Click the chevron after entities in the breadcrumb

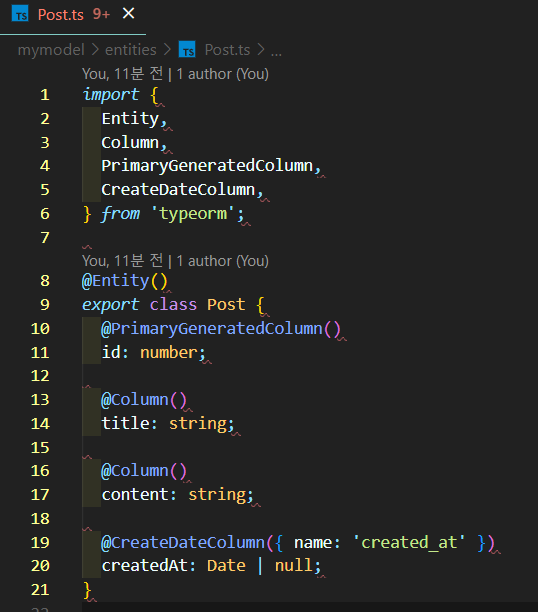pos(167,50)
